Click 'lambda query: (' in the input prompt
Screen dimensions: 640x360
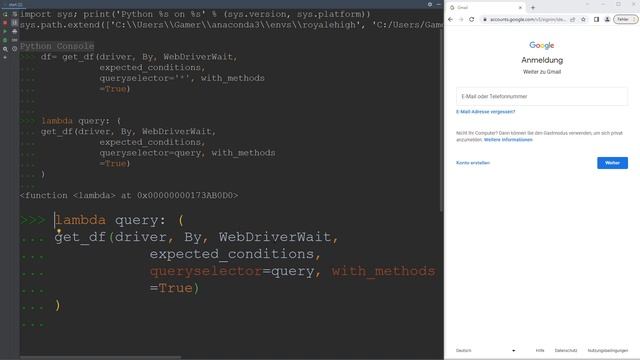click(x=119, y=220)
